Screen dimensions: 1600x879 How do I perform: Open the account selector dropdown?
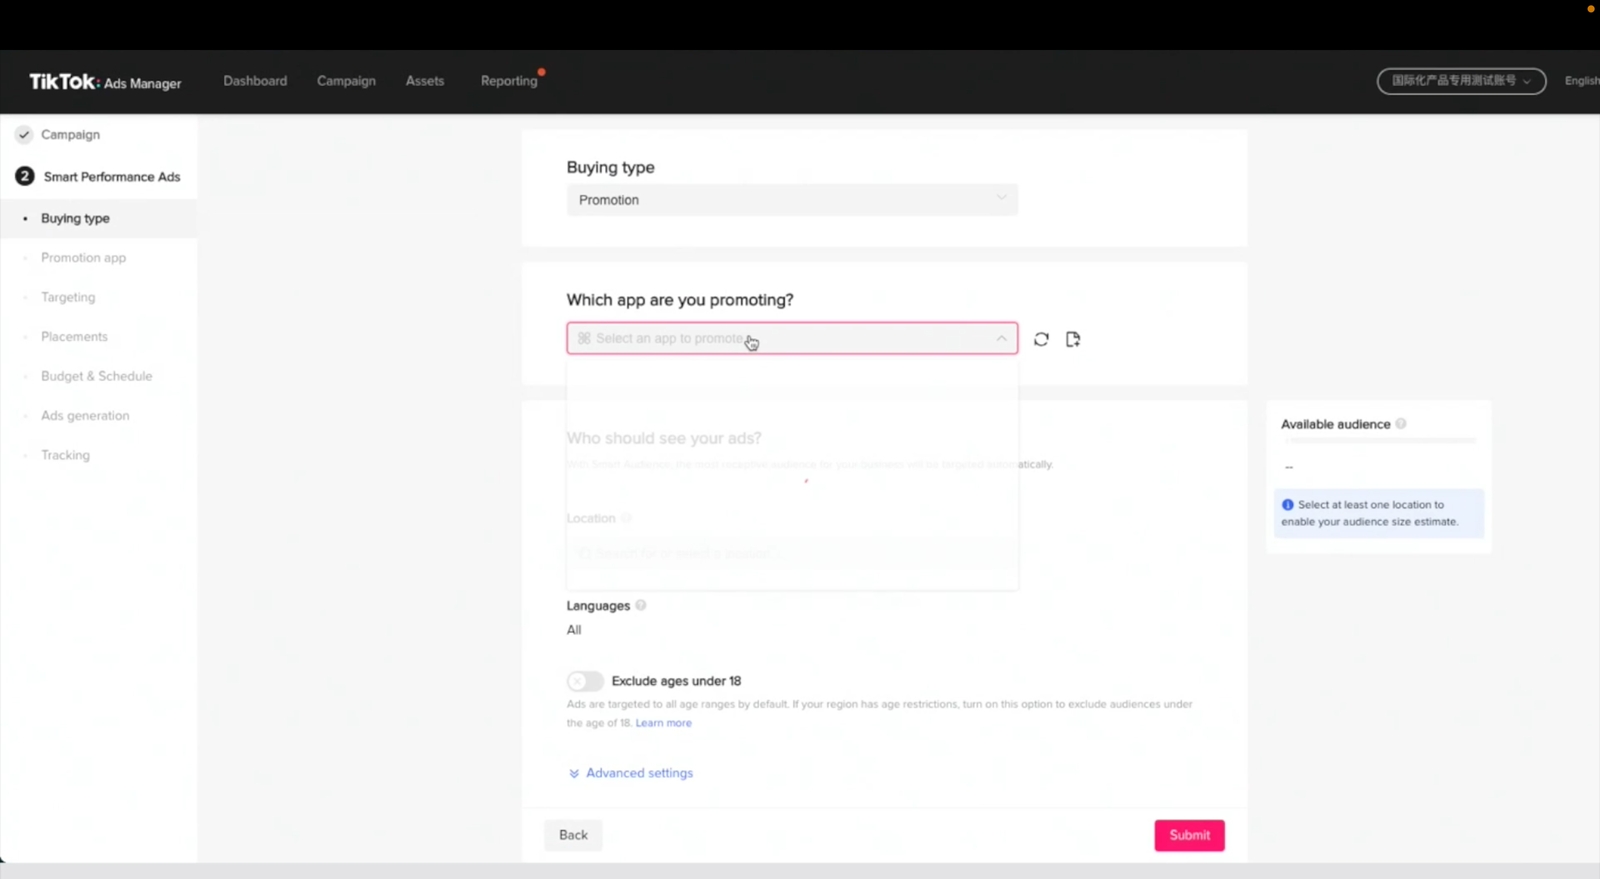coord(1461,81)
